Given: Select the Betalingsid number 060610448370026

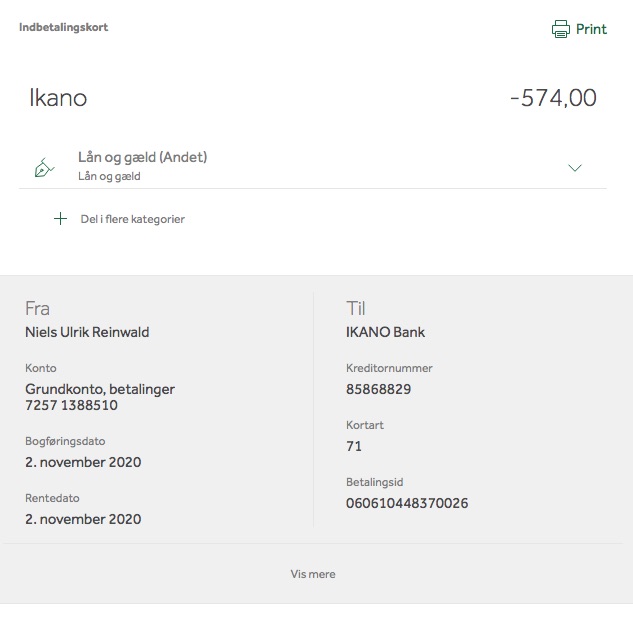Looking at the screenshot, I should click(407, 503).
